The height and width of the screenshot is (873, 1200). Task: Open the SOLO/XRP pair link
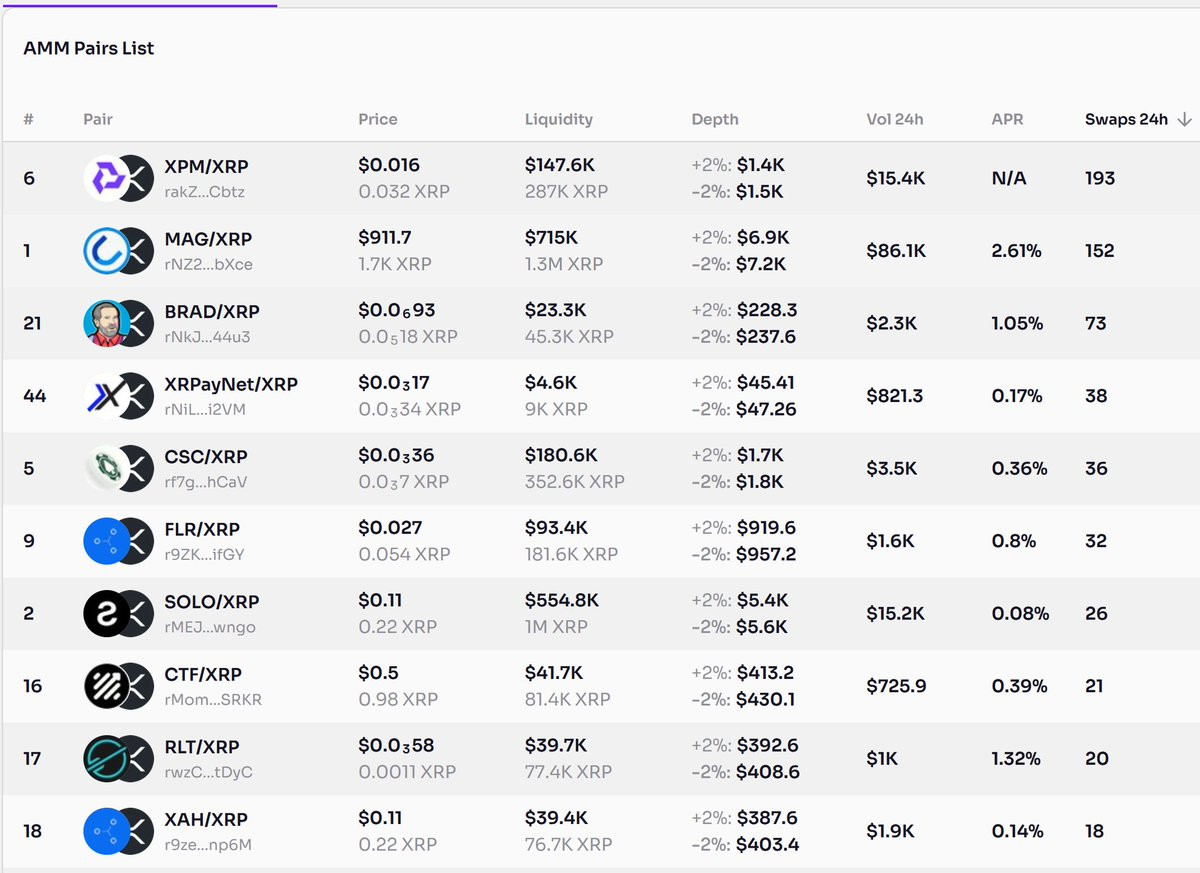point(212,601)
